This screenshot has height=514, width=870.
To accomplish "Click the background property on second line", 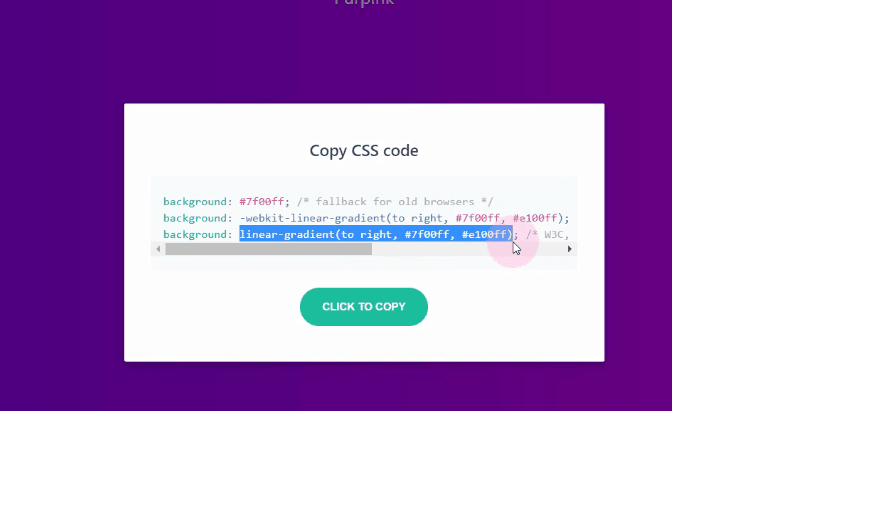I will tap(195, 218).
